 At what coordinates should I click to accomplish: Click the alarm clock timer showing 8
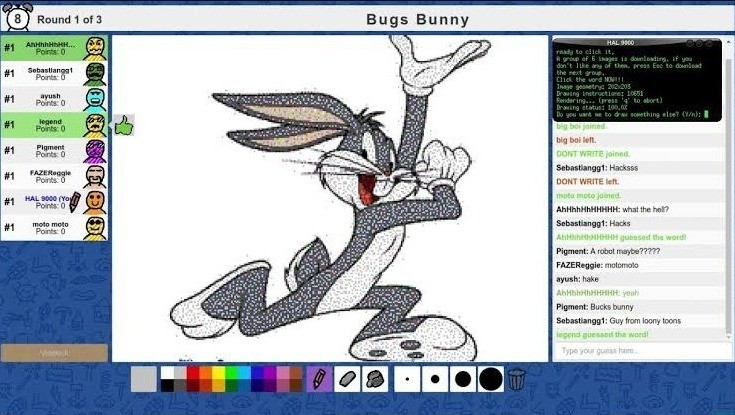18,18
